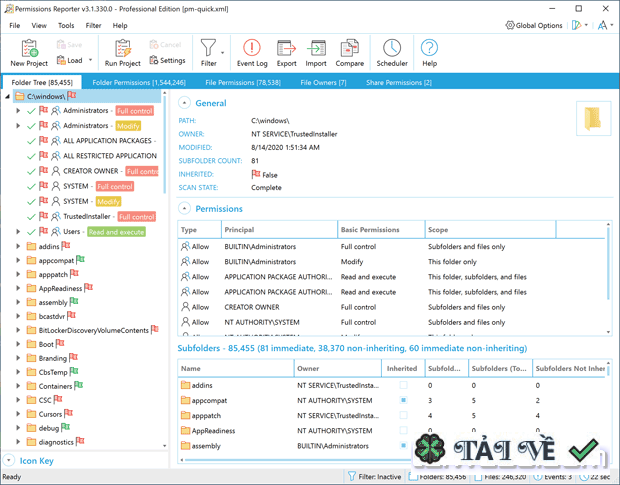Collapse the General section

[x=185, y=103]
